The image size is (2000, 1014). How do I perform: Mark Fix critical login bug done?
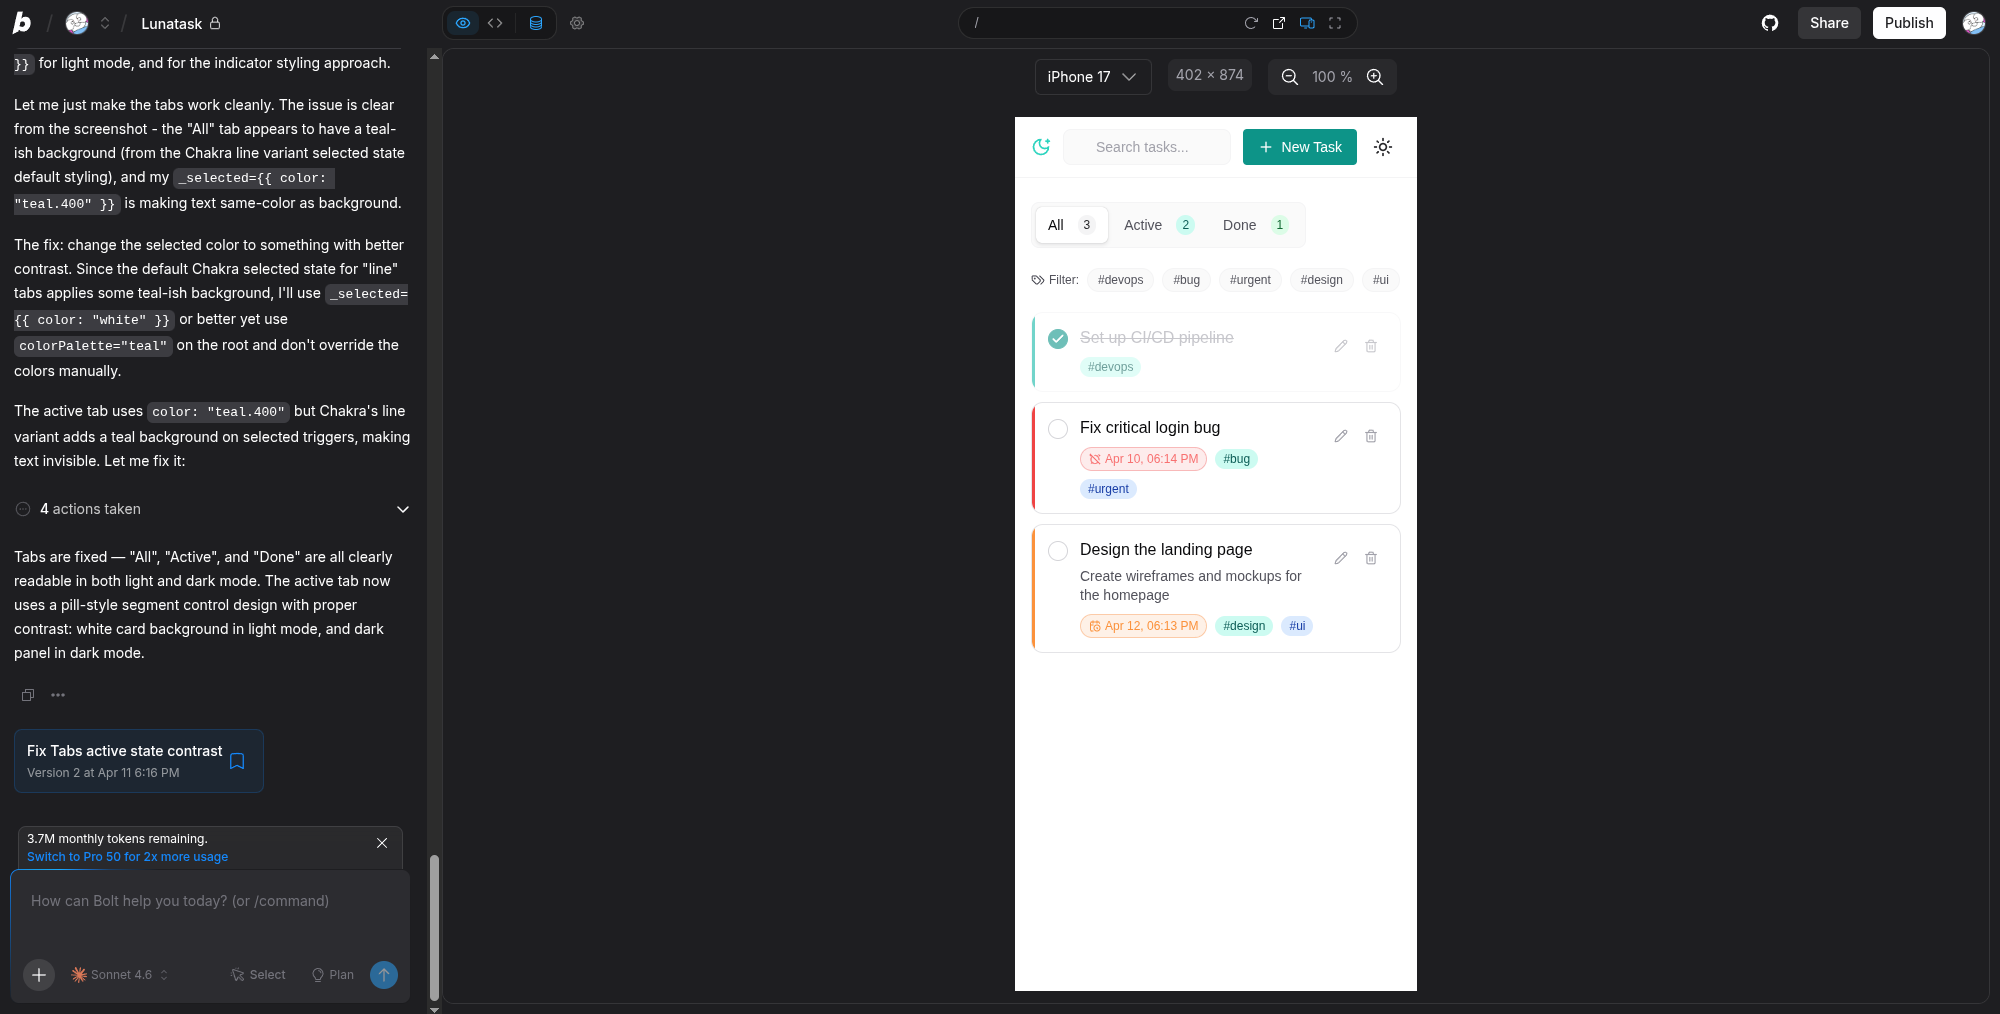(1058, 429)
